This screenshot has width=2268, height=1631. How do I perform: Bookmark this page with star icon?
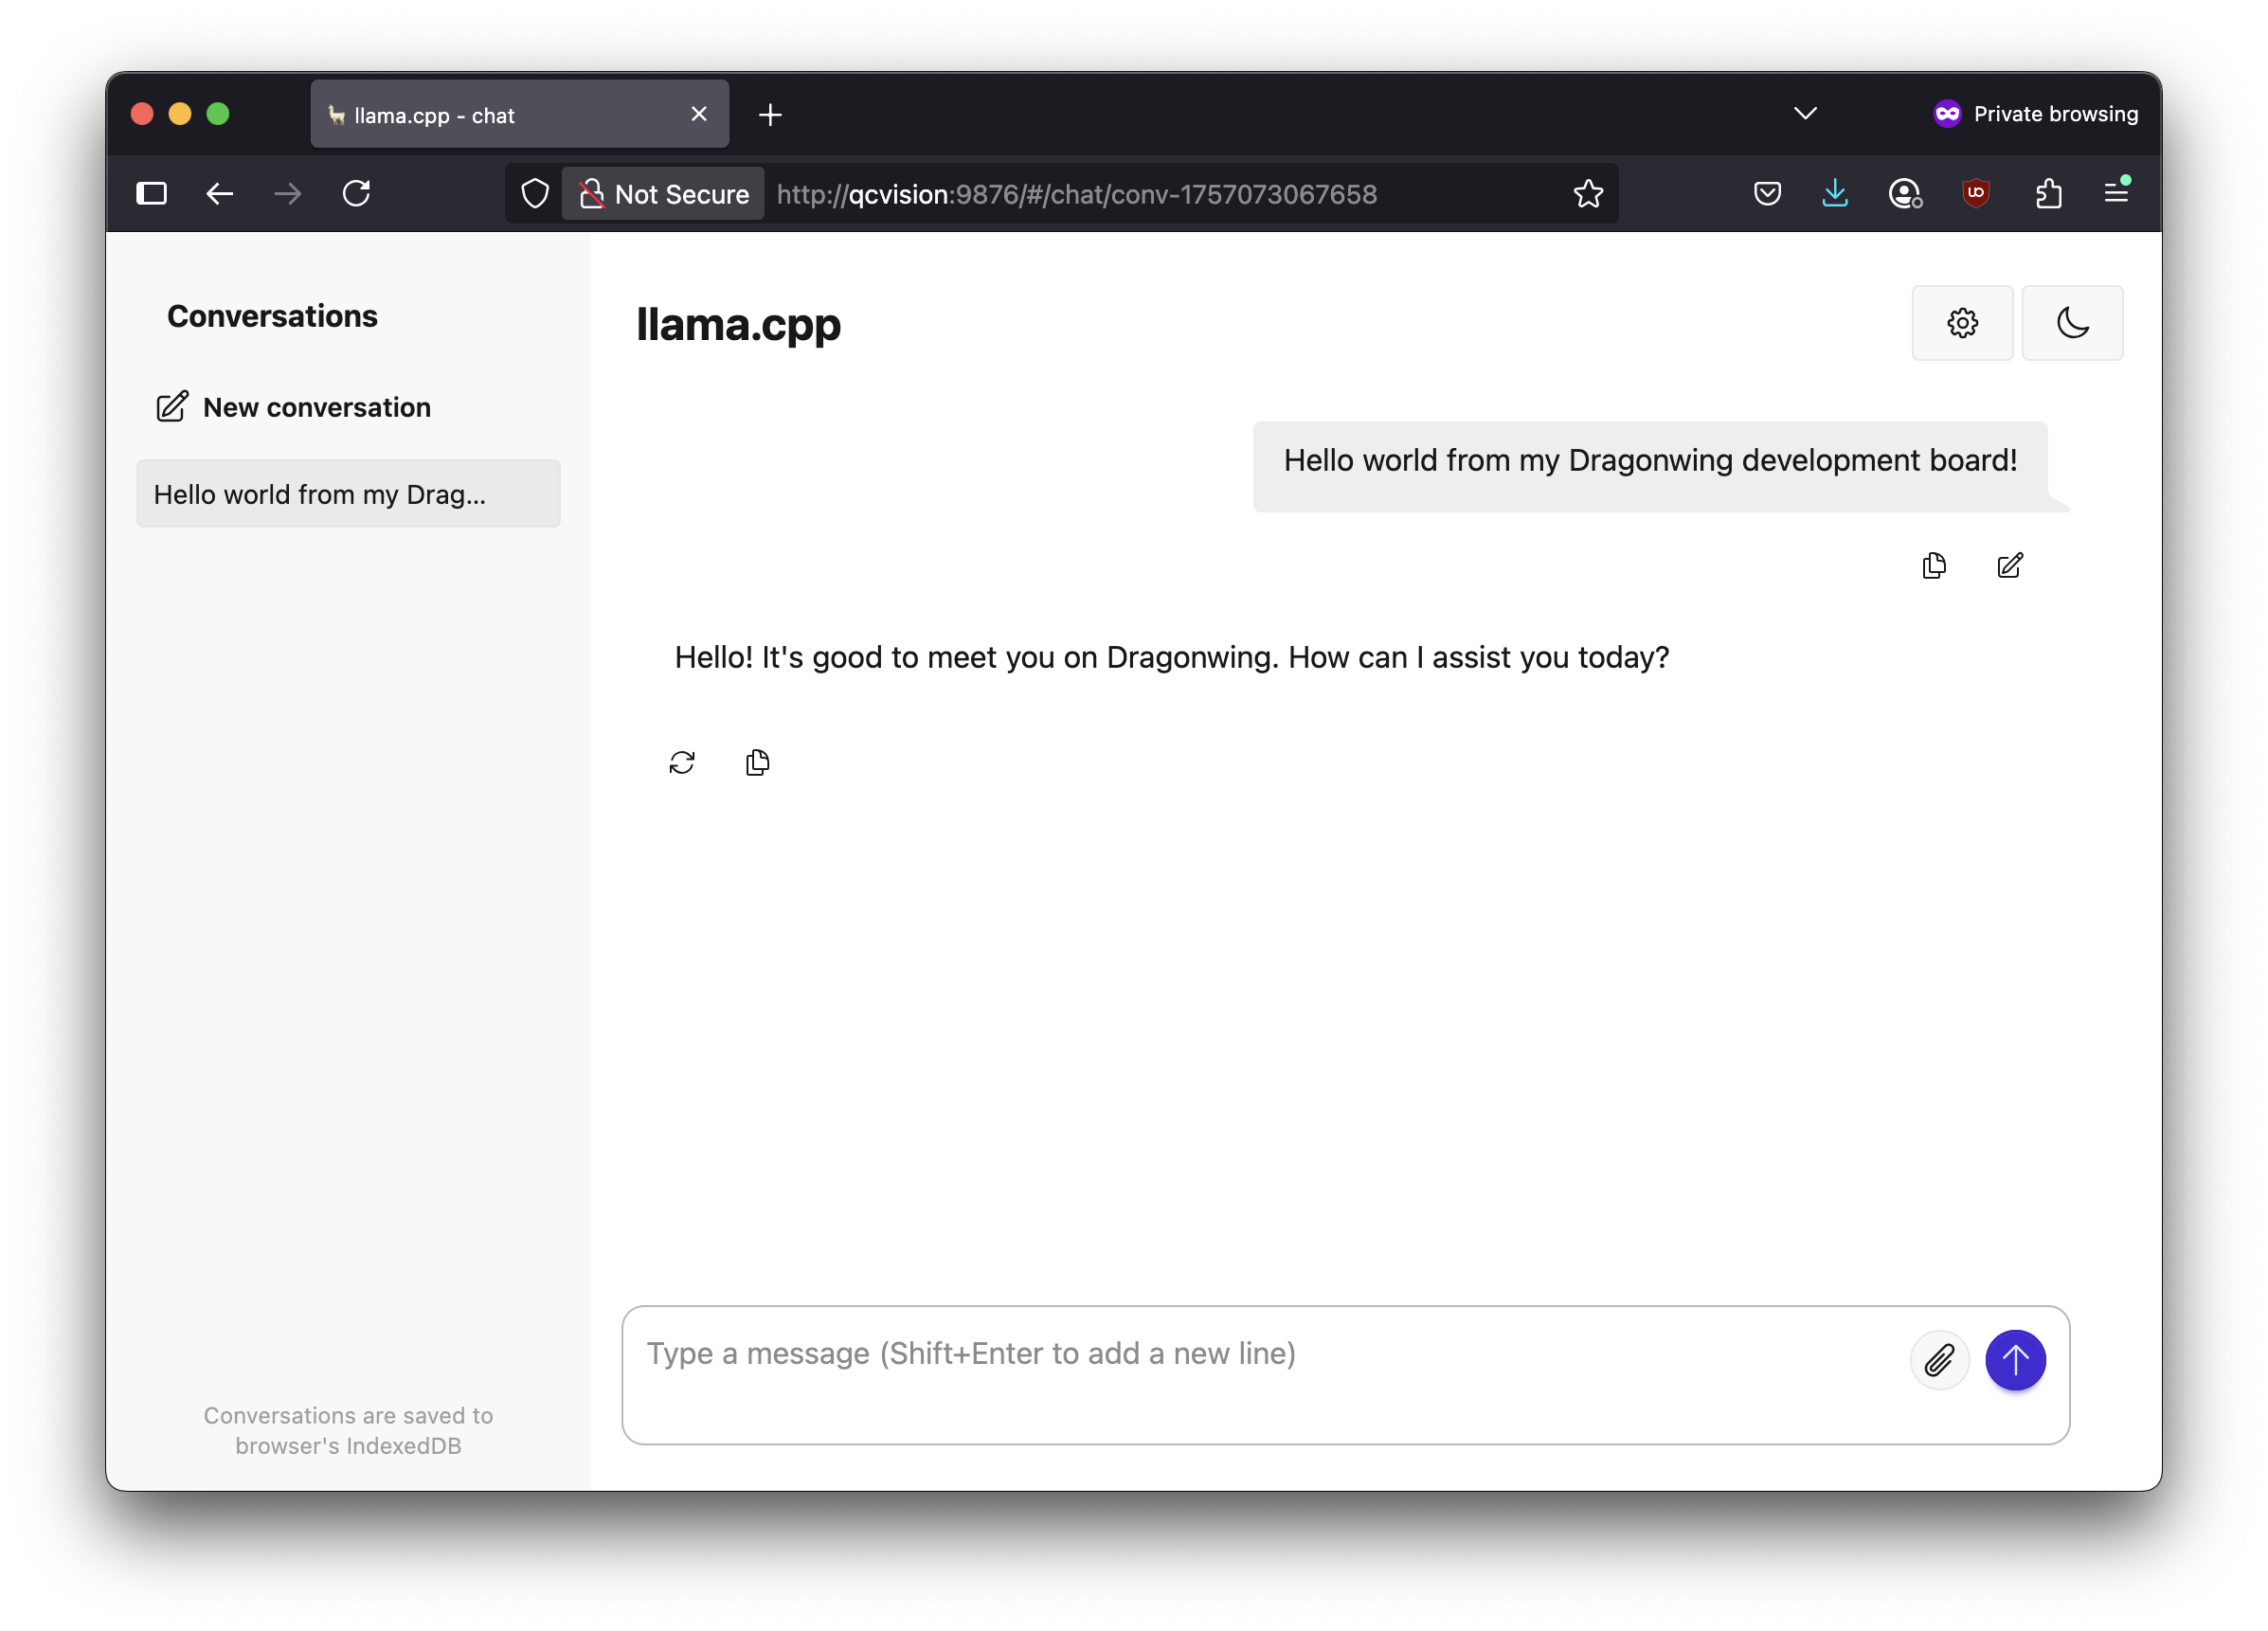(1588, 194)
